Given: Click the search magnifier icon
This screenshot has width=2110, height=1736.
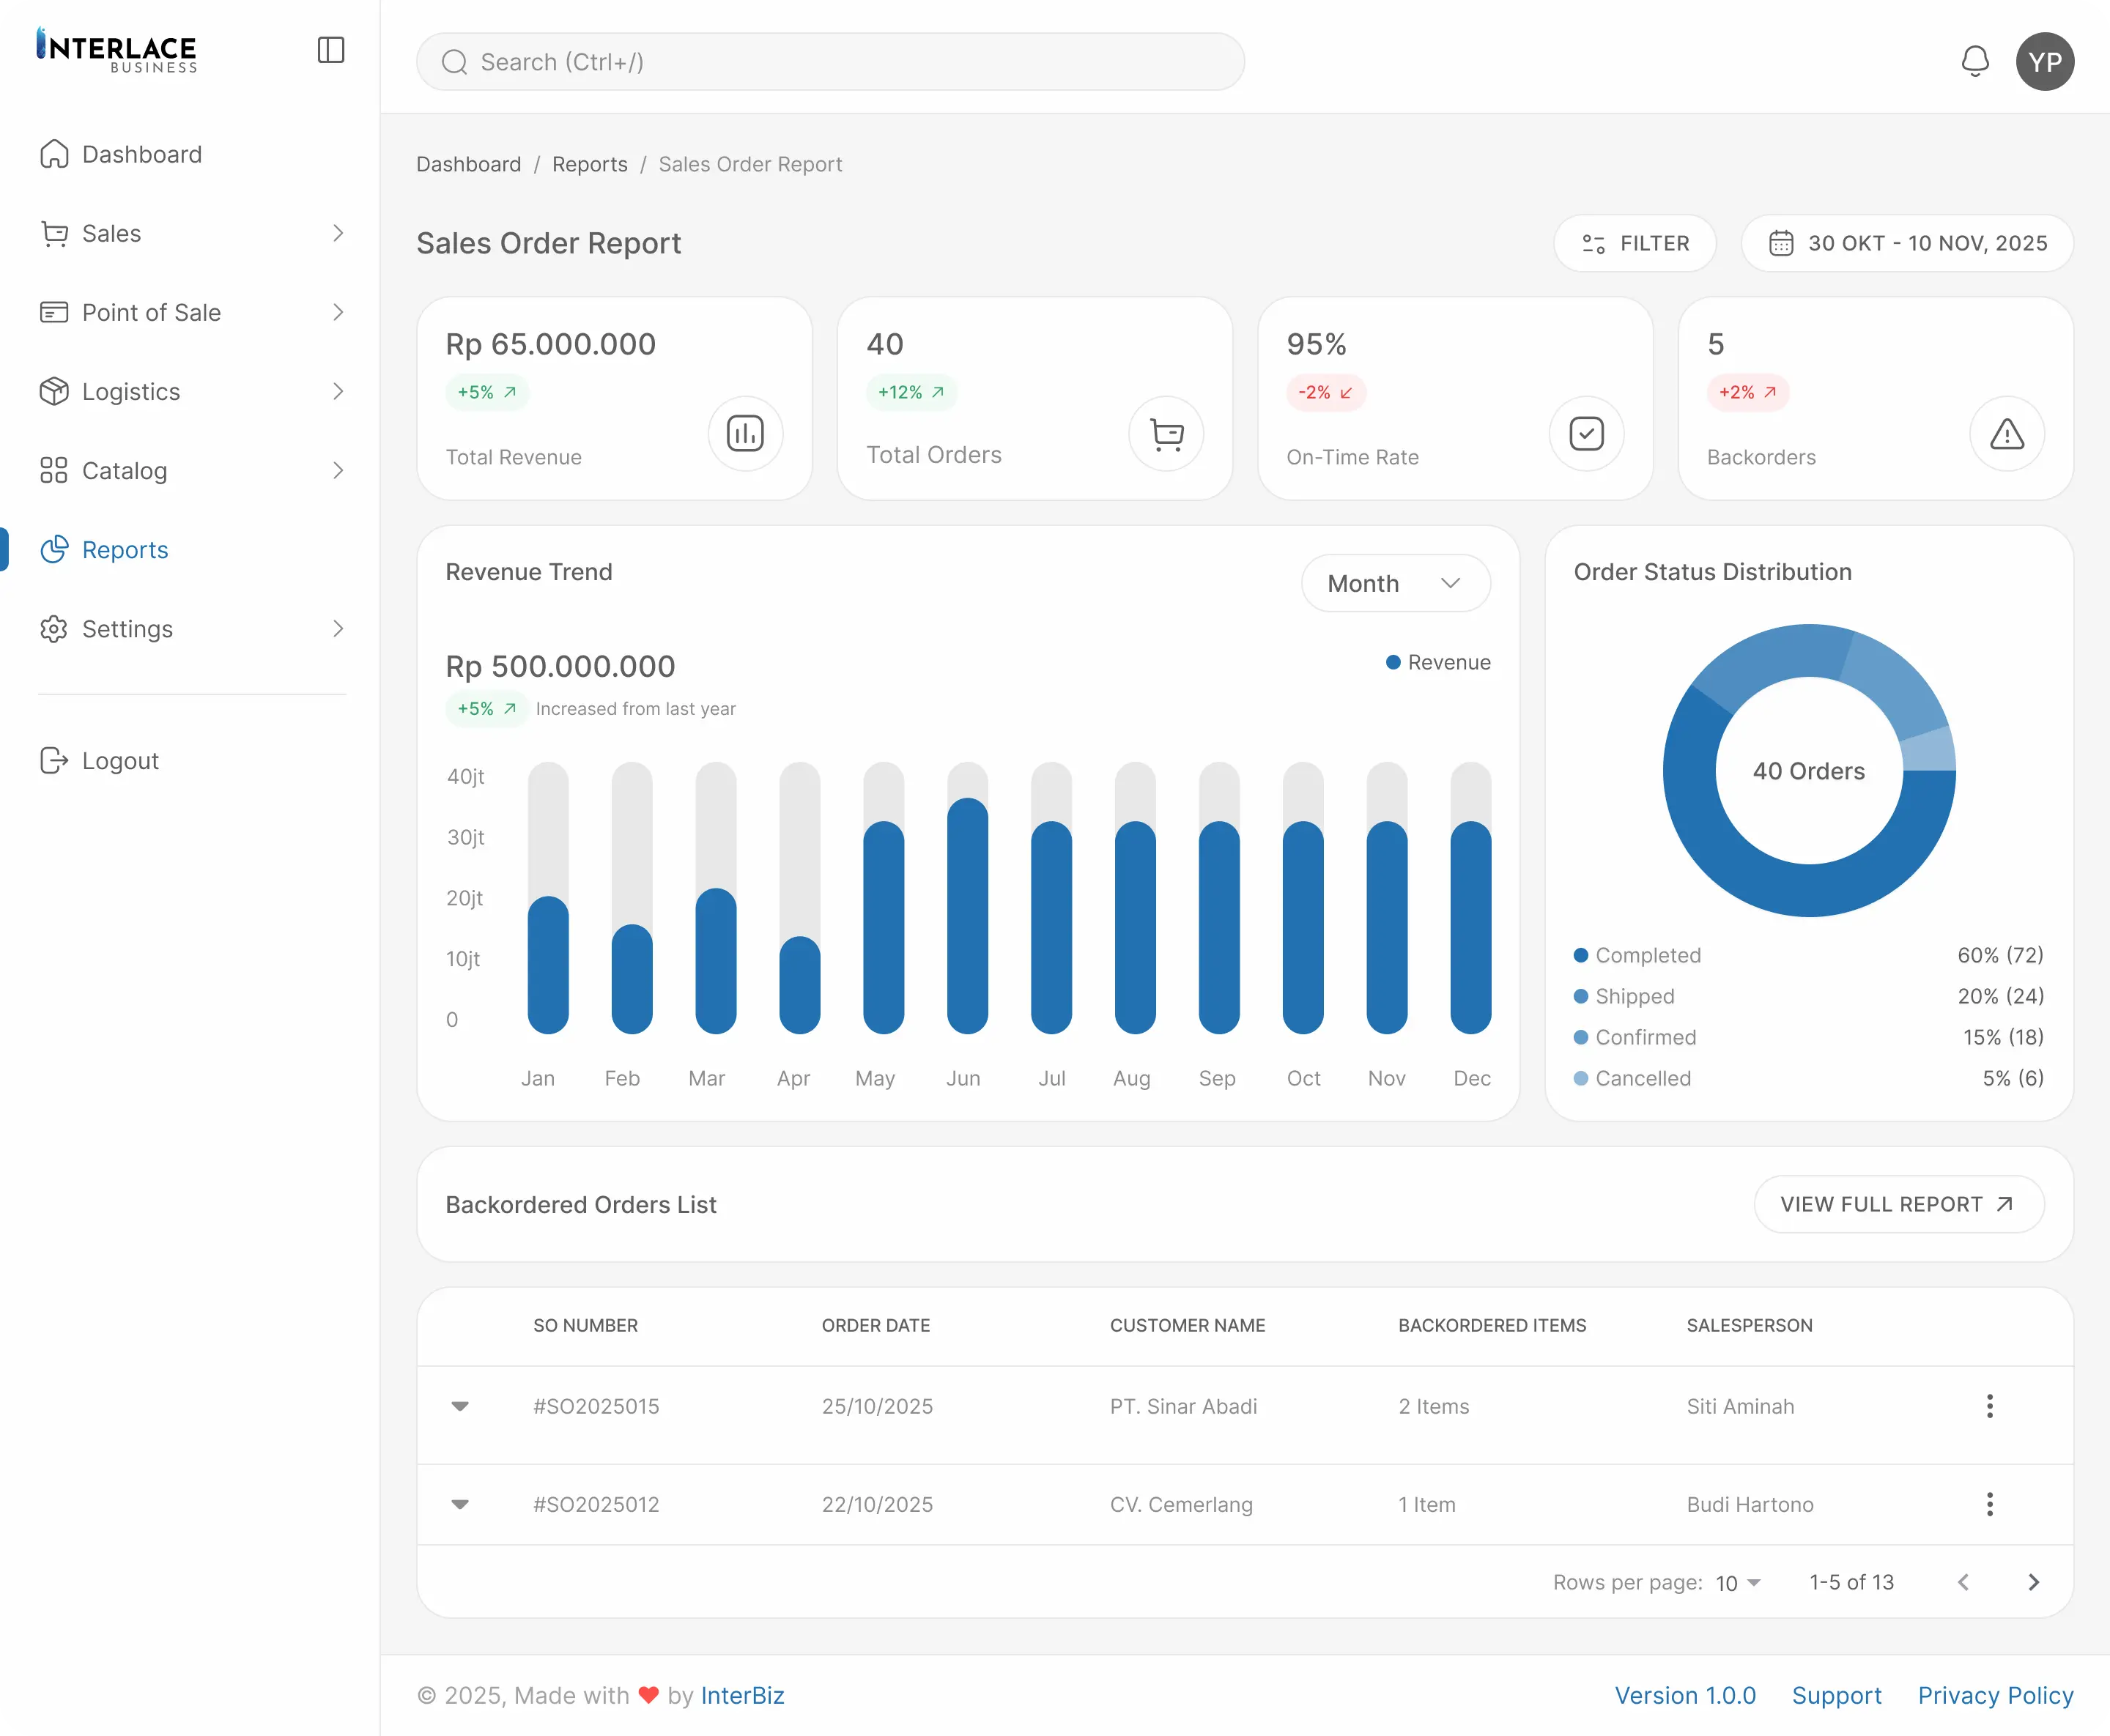Looking at the screenshot, I should pos(455,62).
